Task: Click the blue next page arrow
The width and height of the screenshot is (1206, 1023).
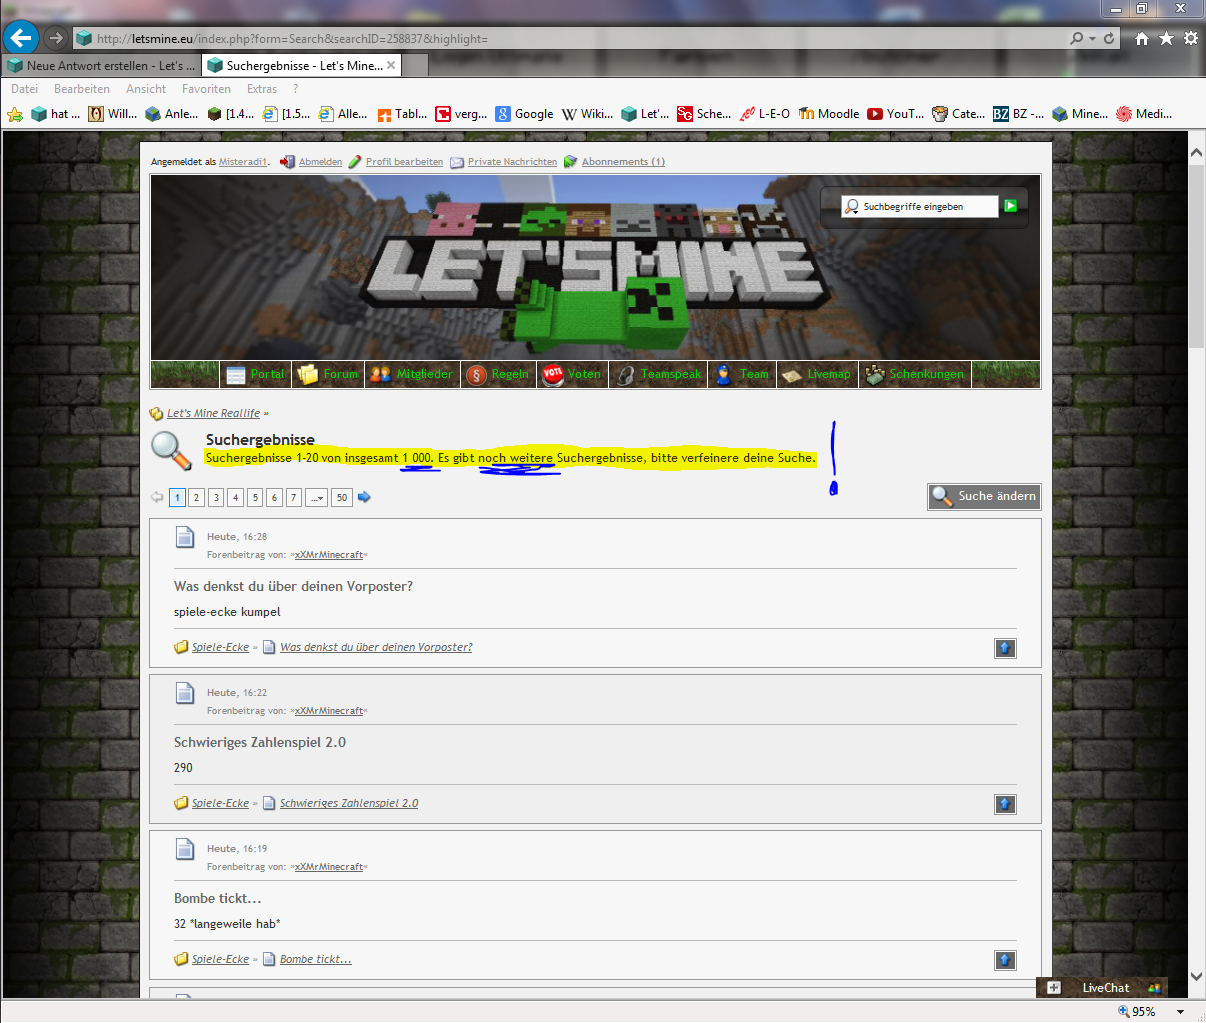Action: coord(364,497)
